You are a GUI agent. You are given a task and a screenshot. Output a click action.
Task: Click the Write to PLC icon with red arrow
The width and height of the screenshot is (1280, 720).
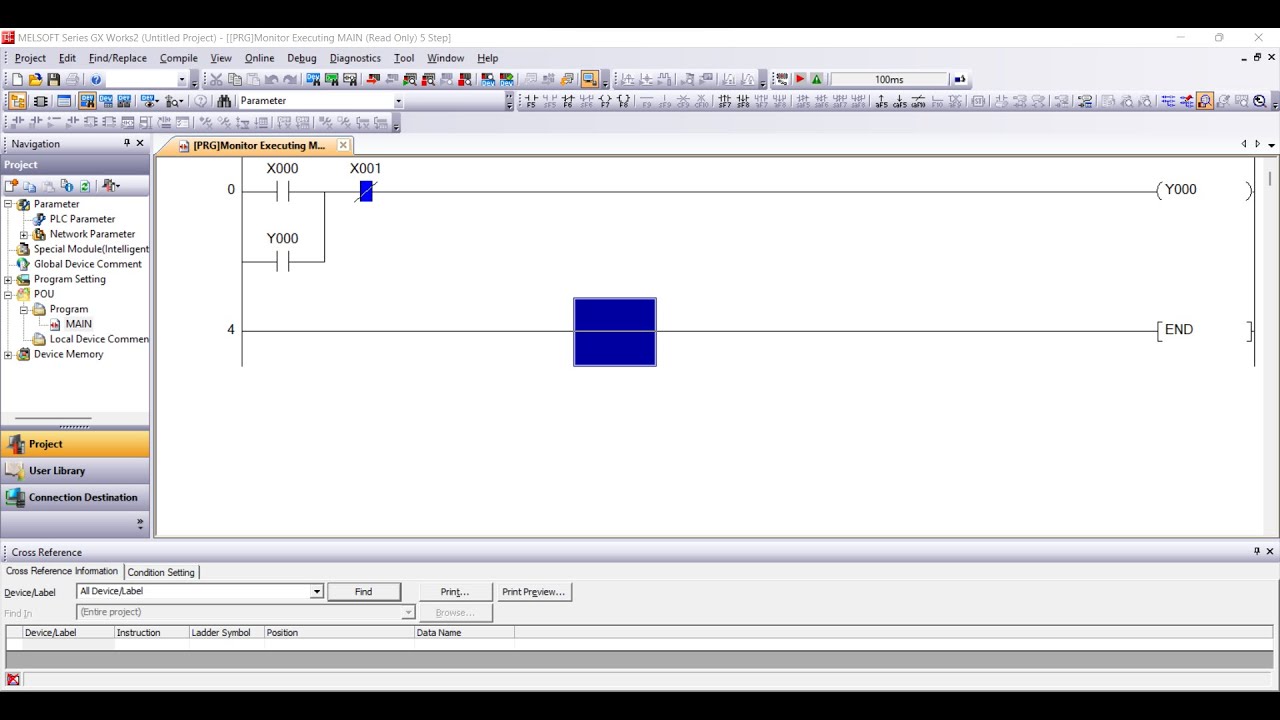click(x=373, y=79)
